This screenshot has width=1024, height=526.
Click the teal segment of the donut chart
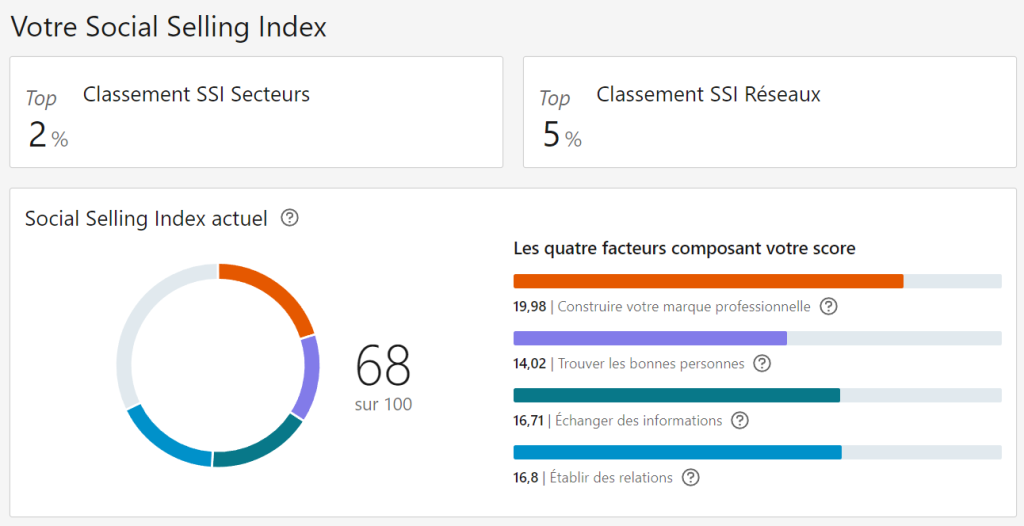(x=261, y=450)
